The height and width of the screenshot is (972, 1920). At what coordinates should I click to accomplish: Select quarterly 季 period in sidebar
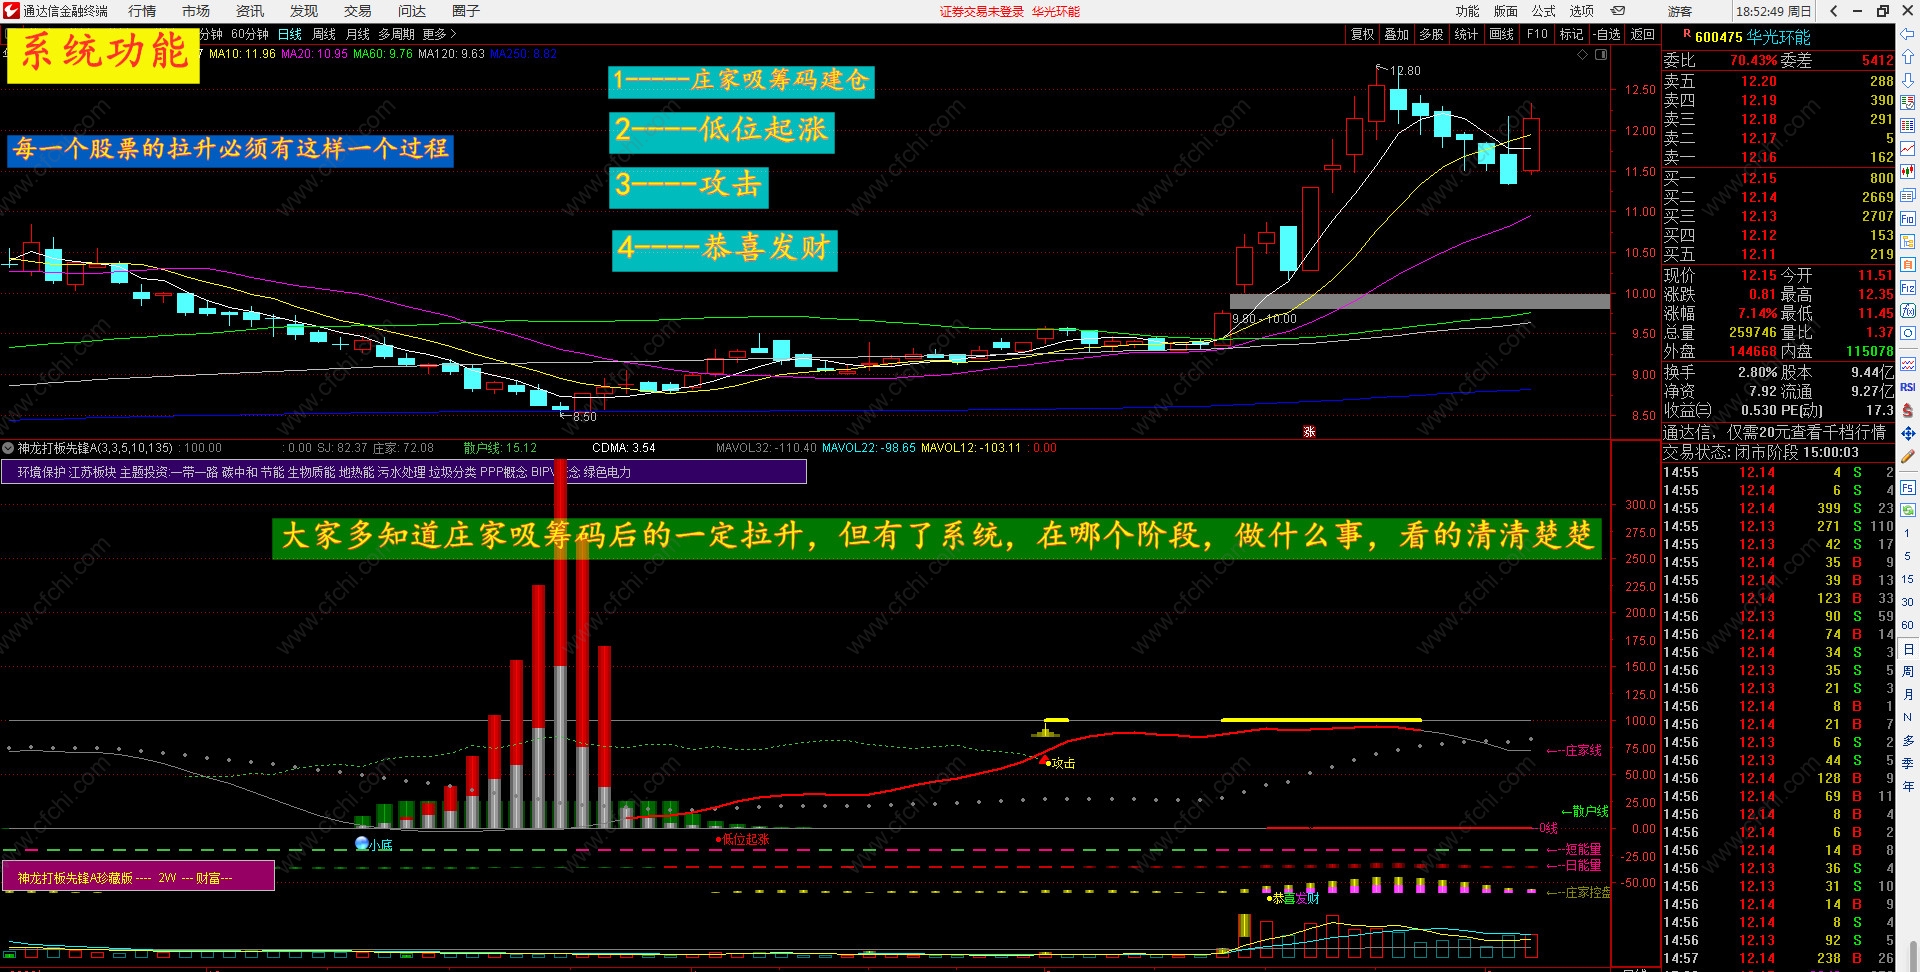pyautogui.click(x=1907, y=763)
